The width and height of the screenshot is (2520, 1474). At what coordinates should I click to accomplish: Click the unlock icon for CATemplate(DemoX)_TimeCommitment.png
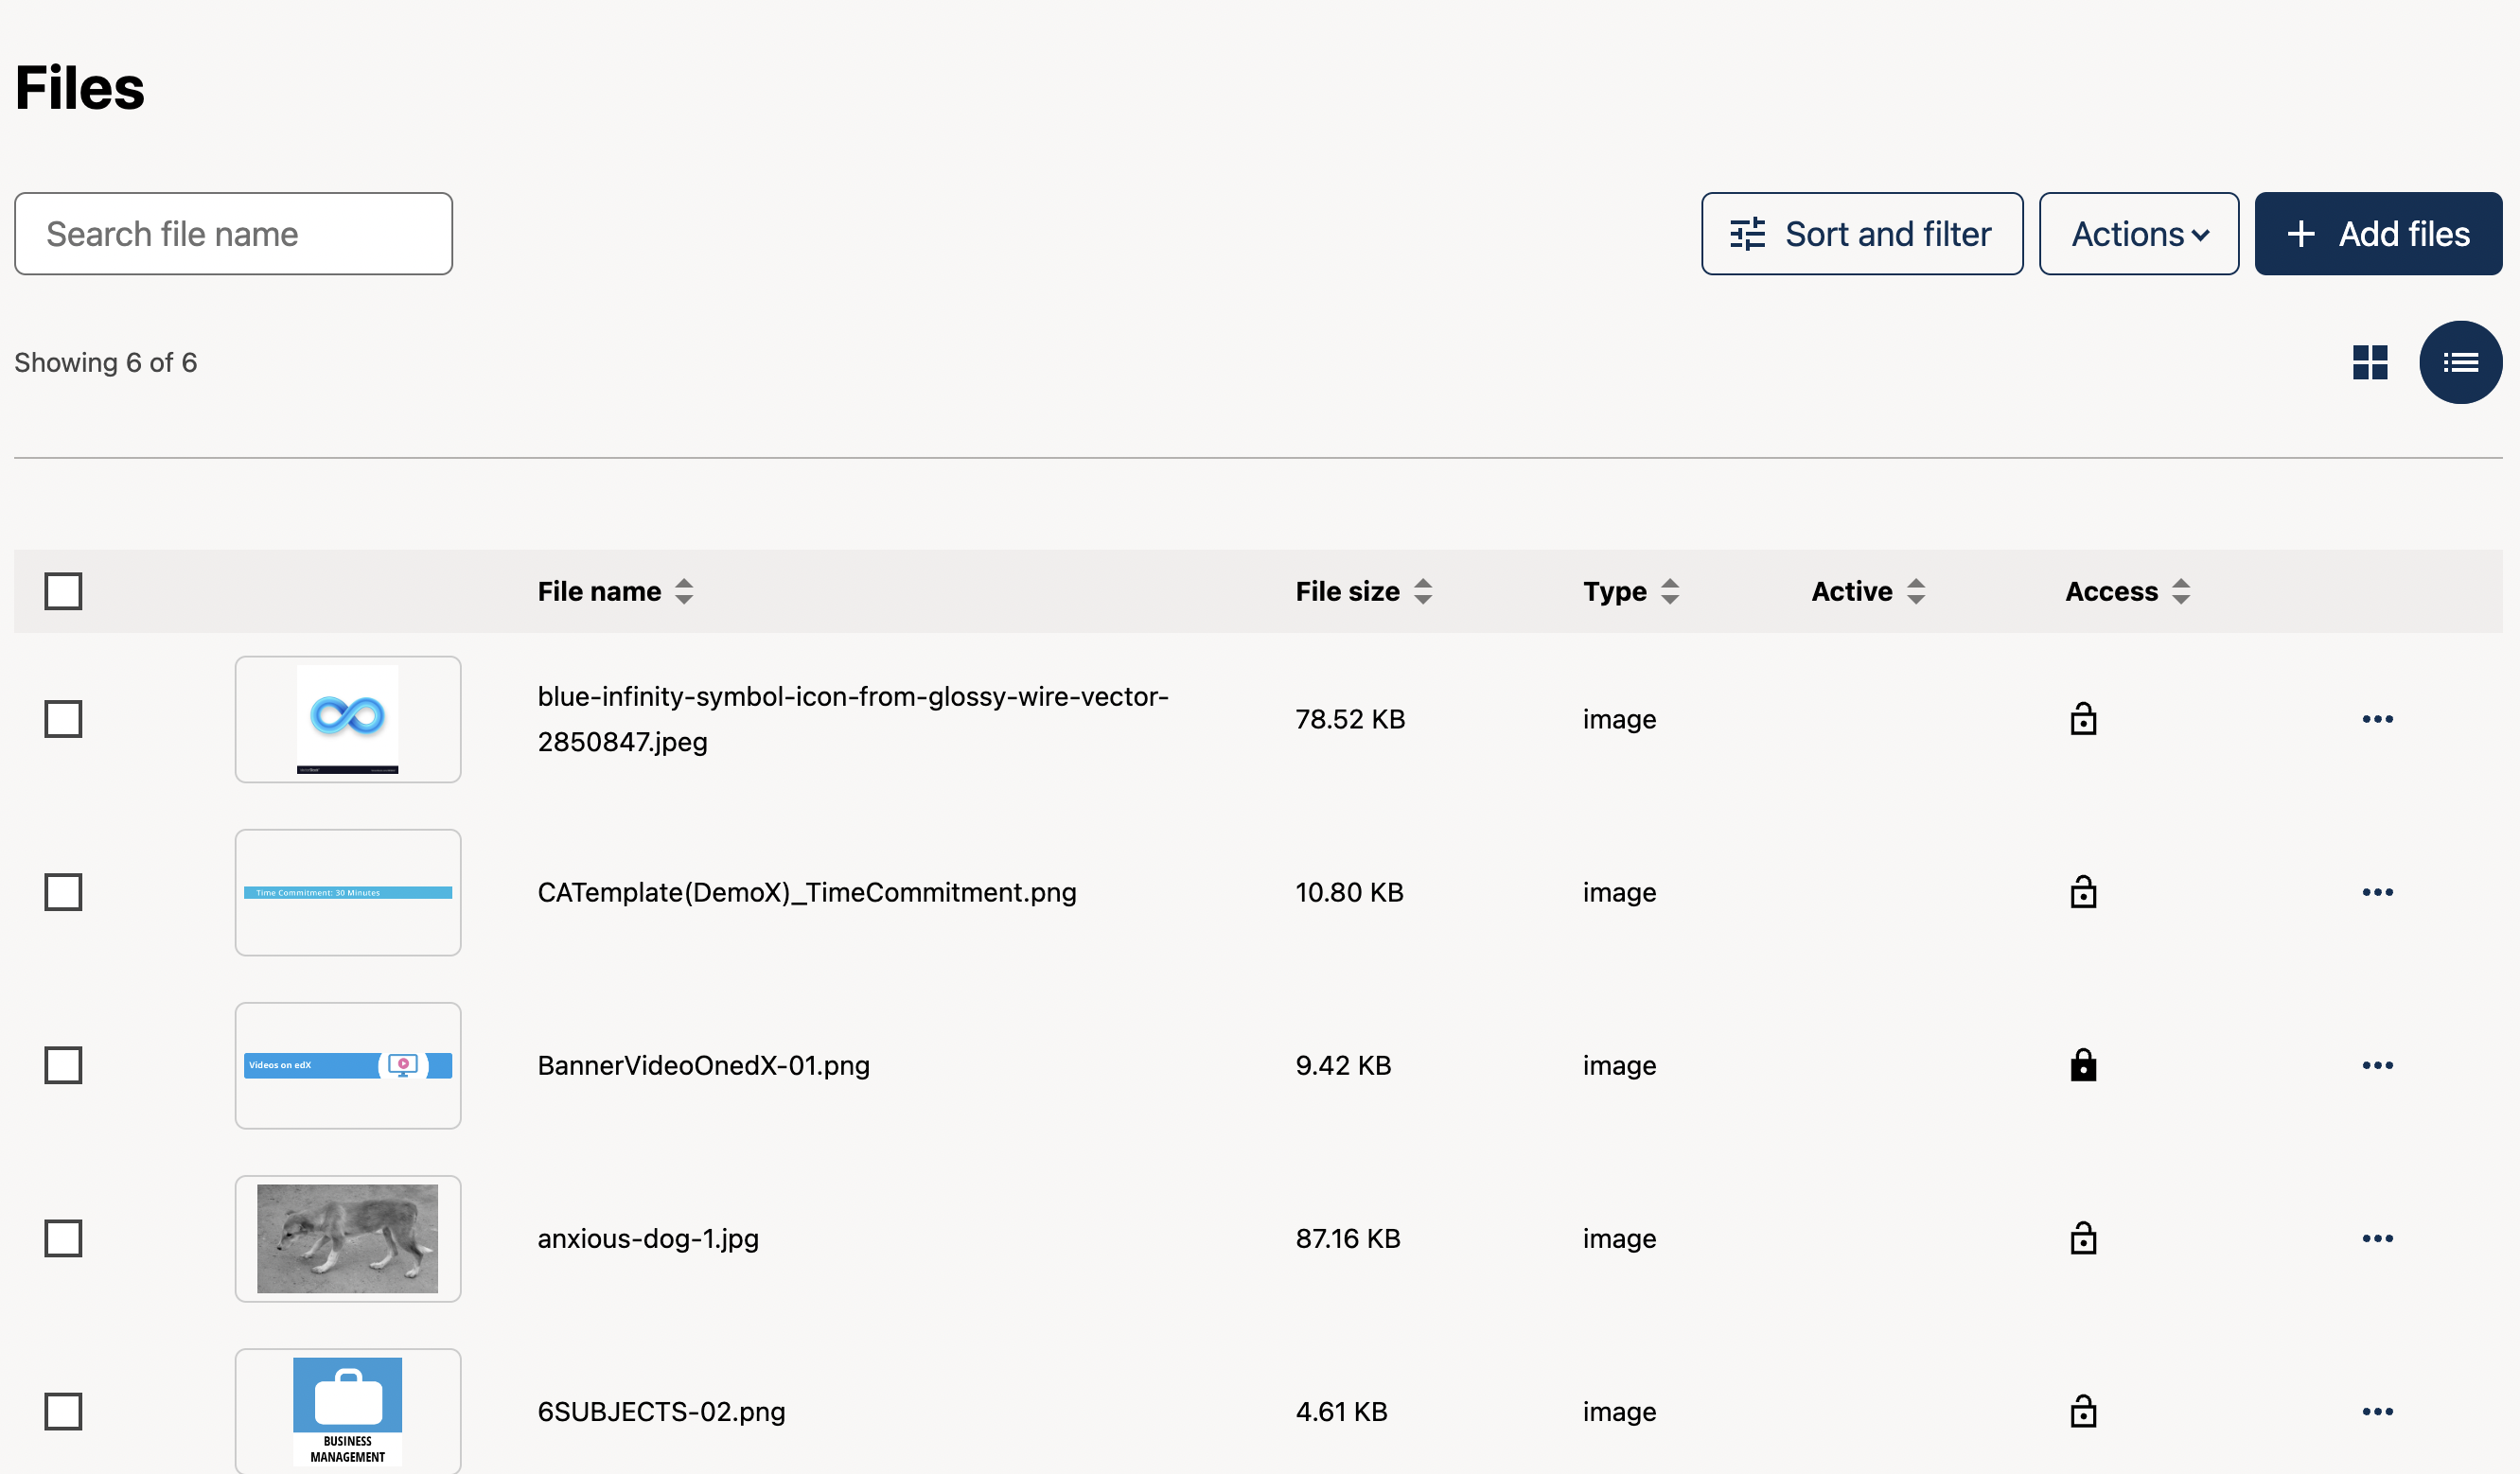pyautogui.click(x=2082, y=891)
